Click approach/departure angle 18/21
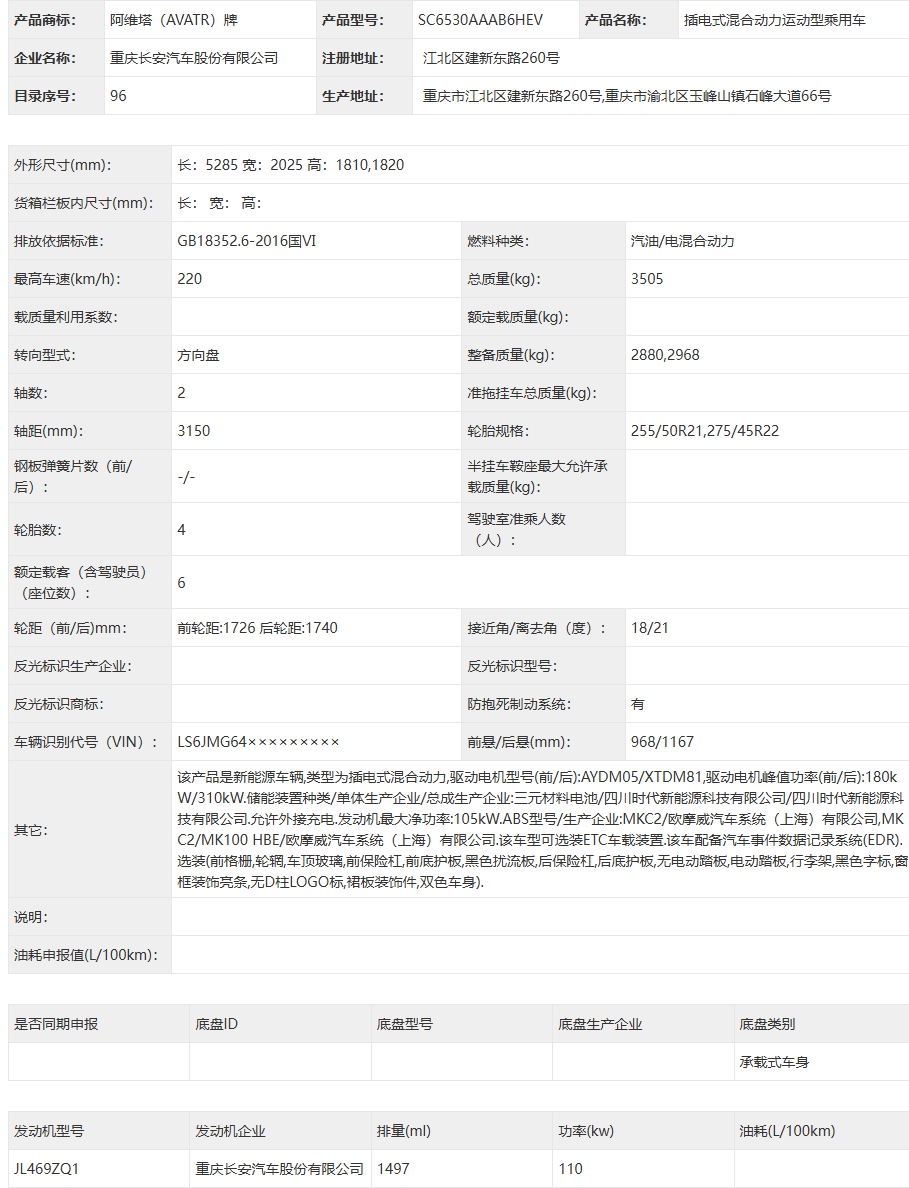909x1188 pixels. click(650, 628)
